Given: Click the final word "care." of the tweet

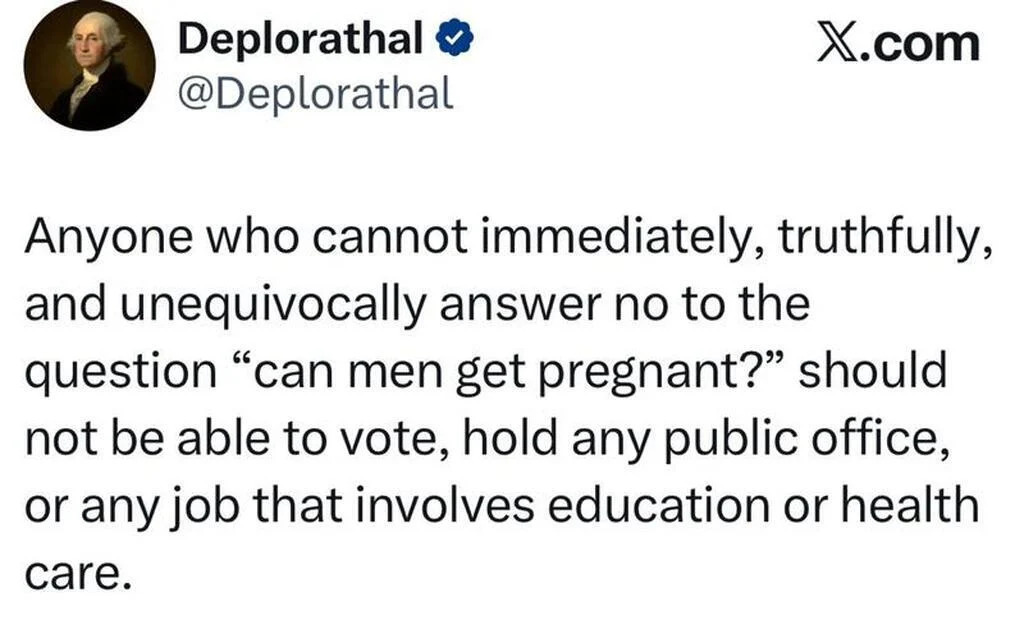Looking at the screenshot, I should (76, 568).
